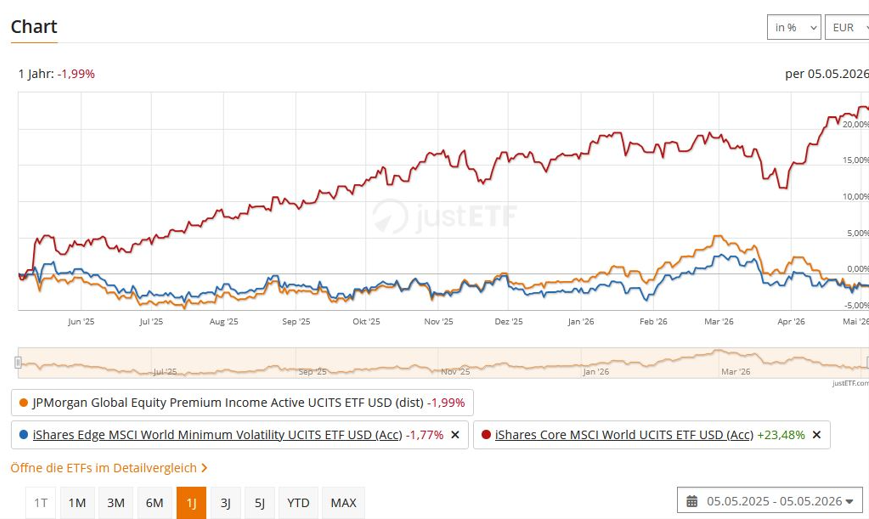
Task: Select the YTD time range
Action: click(298, 503)
